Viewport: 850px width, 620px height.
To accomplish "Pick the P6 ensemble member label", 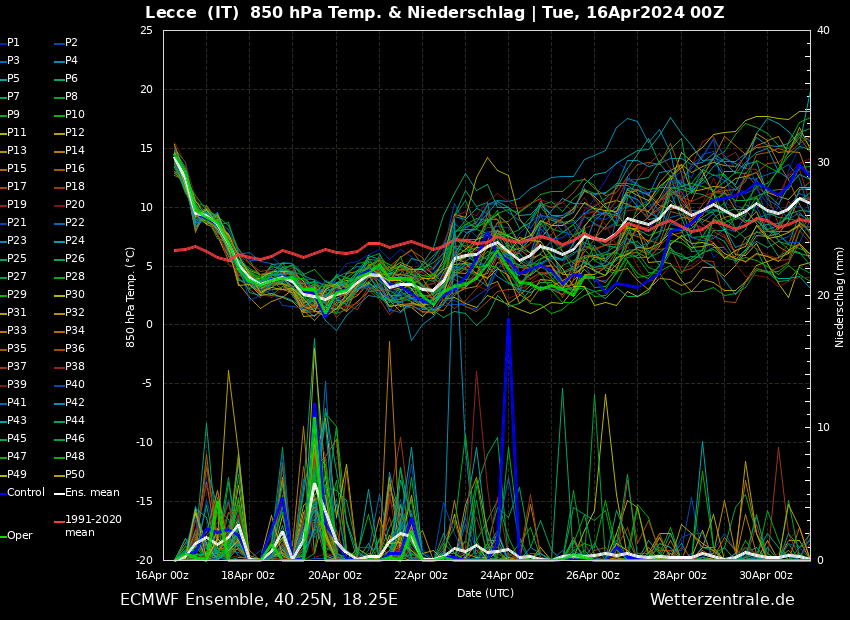I will [x=66, y=78].
